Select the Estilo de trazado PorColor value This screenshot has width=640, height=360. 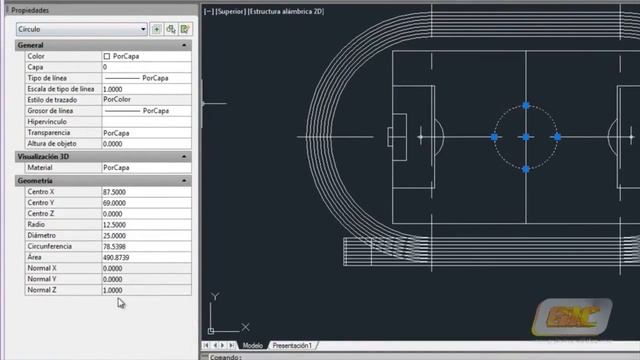tap(146, 100)
